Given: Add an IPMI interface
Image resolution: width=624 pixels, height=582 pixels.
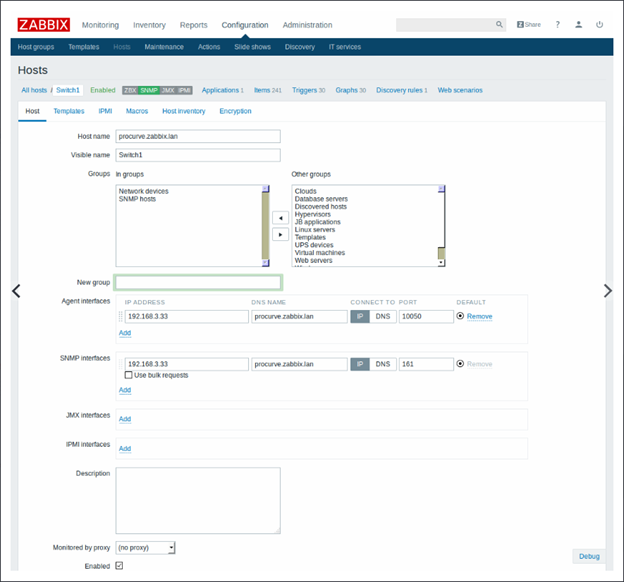Looking at the screenshot, I should (125, 448).
